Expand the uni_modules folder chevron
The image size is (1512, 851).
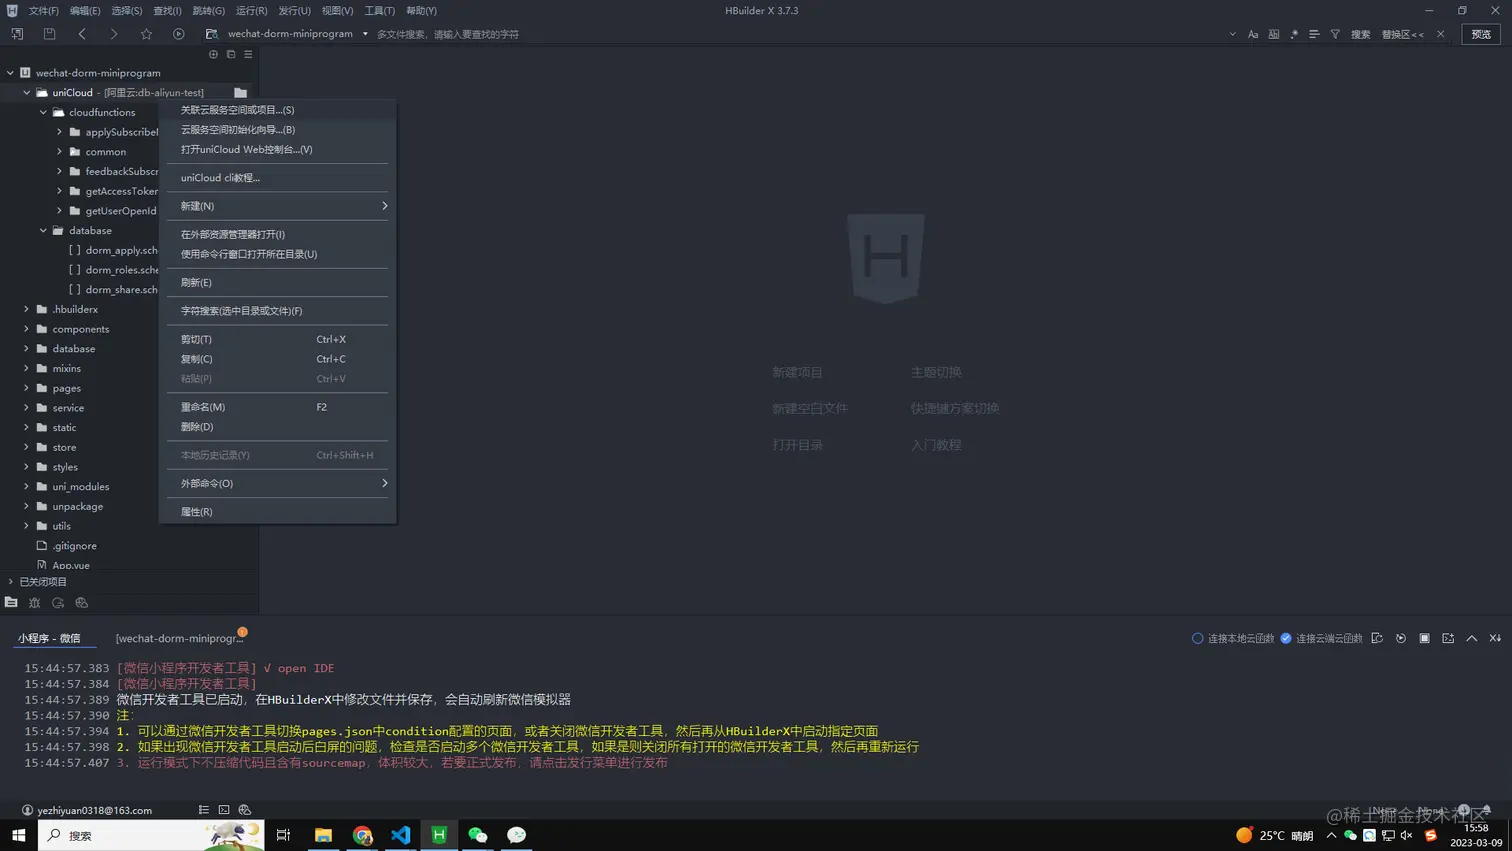[x=27, y=486]
